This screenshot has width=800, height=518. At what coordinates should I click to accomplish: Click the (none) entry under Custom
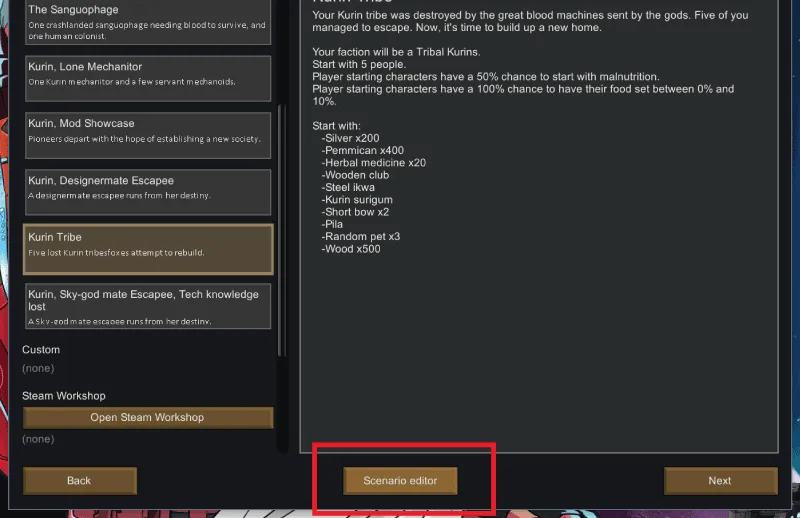tap(38, 368)
